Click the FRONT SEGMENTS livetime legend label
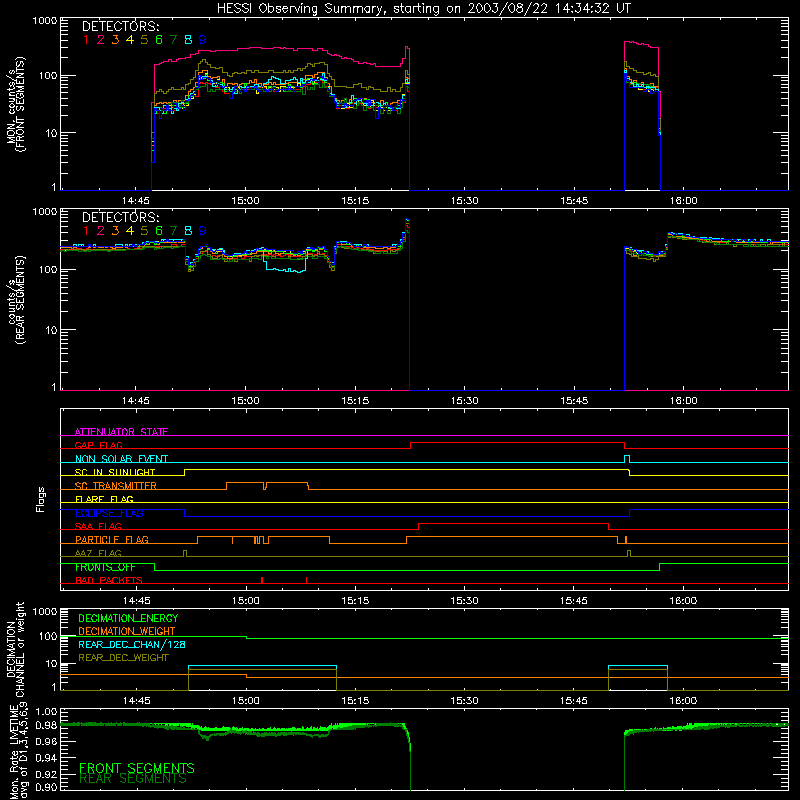Viewport: 800px width, 800px height. [x=137, y=768]
